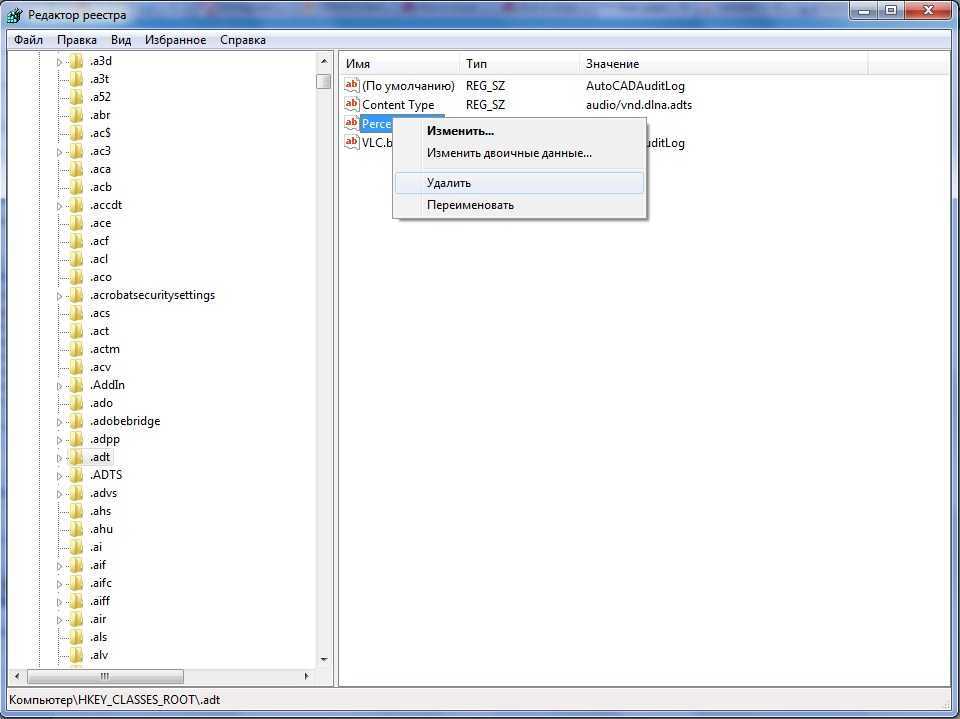Expand the .advs registry key
This screenshot has width=960, height=719.
pyautogui.click(x=59, y=494)
